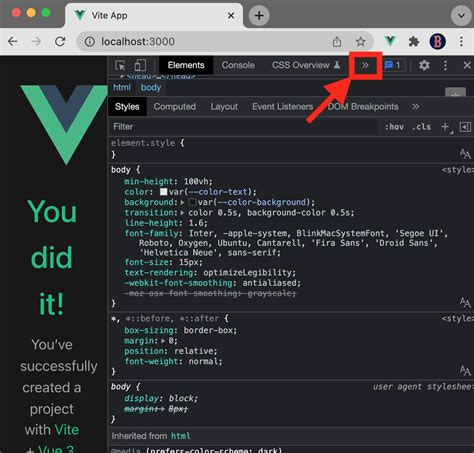This screenshot has width=474, height=453.
Task: Click the element.style selector
Action: click(x=143, y=143)
